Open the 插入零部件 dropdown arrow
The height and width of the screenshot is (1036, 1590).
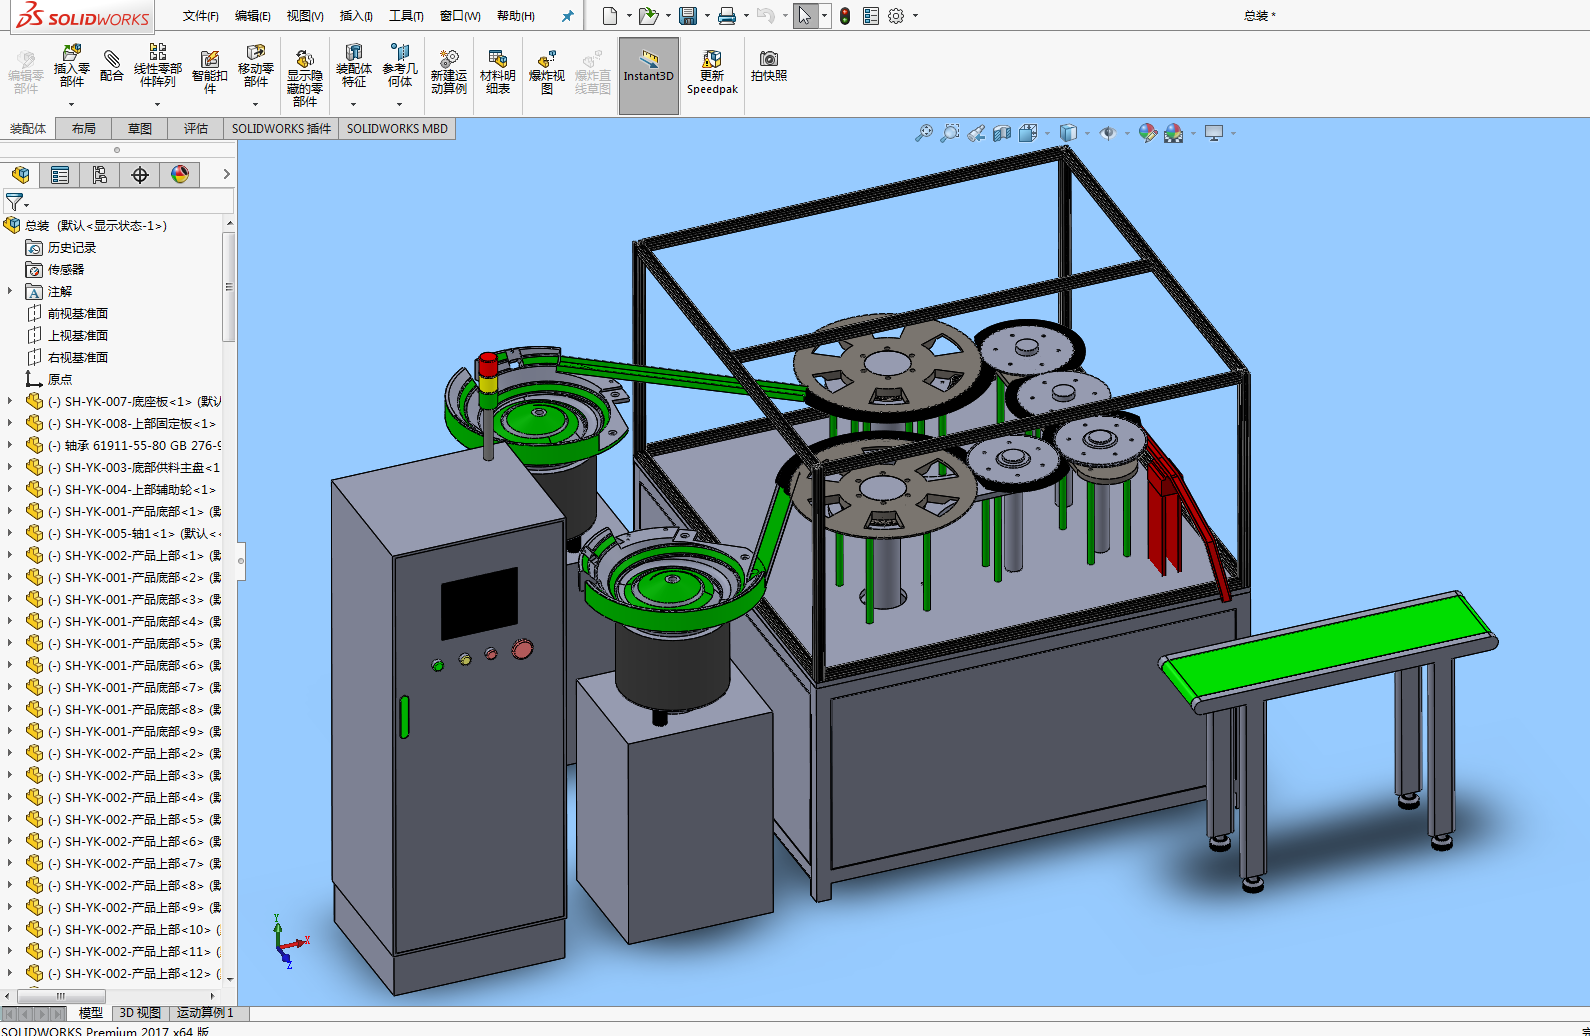click(x=71, y=104)
